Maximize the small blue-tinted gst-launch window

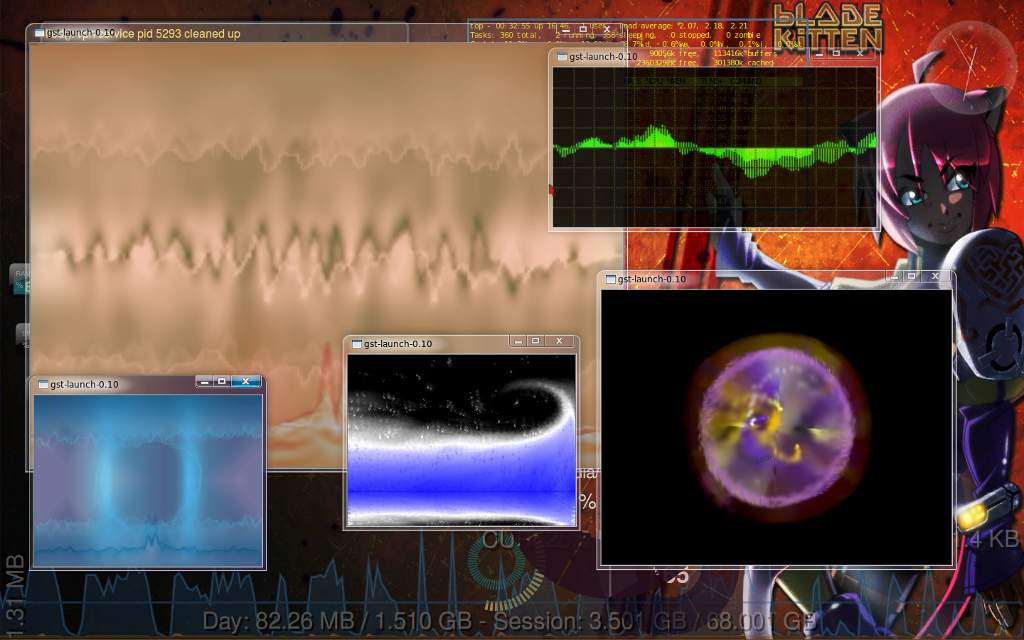[222, 381]
